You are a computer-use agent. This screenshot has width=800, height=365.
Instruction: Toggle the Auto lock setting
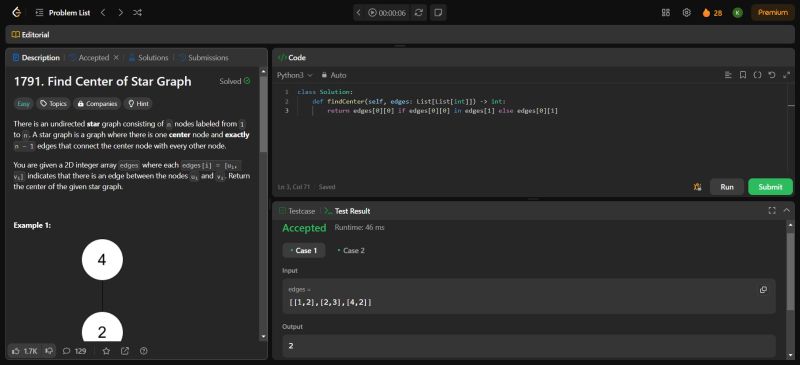(334, 75)
